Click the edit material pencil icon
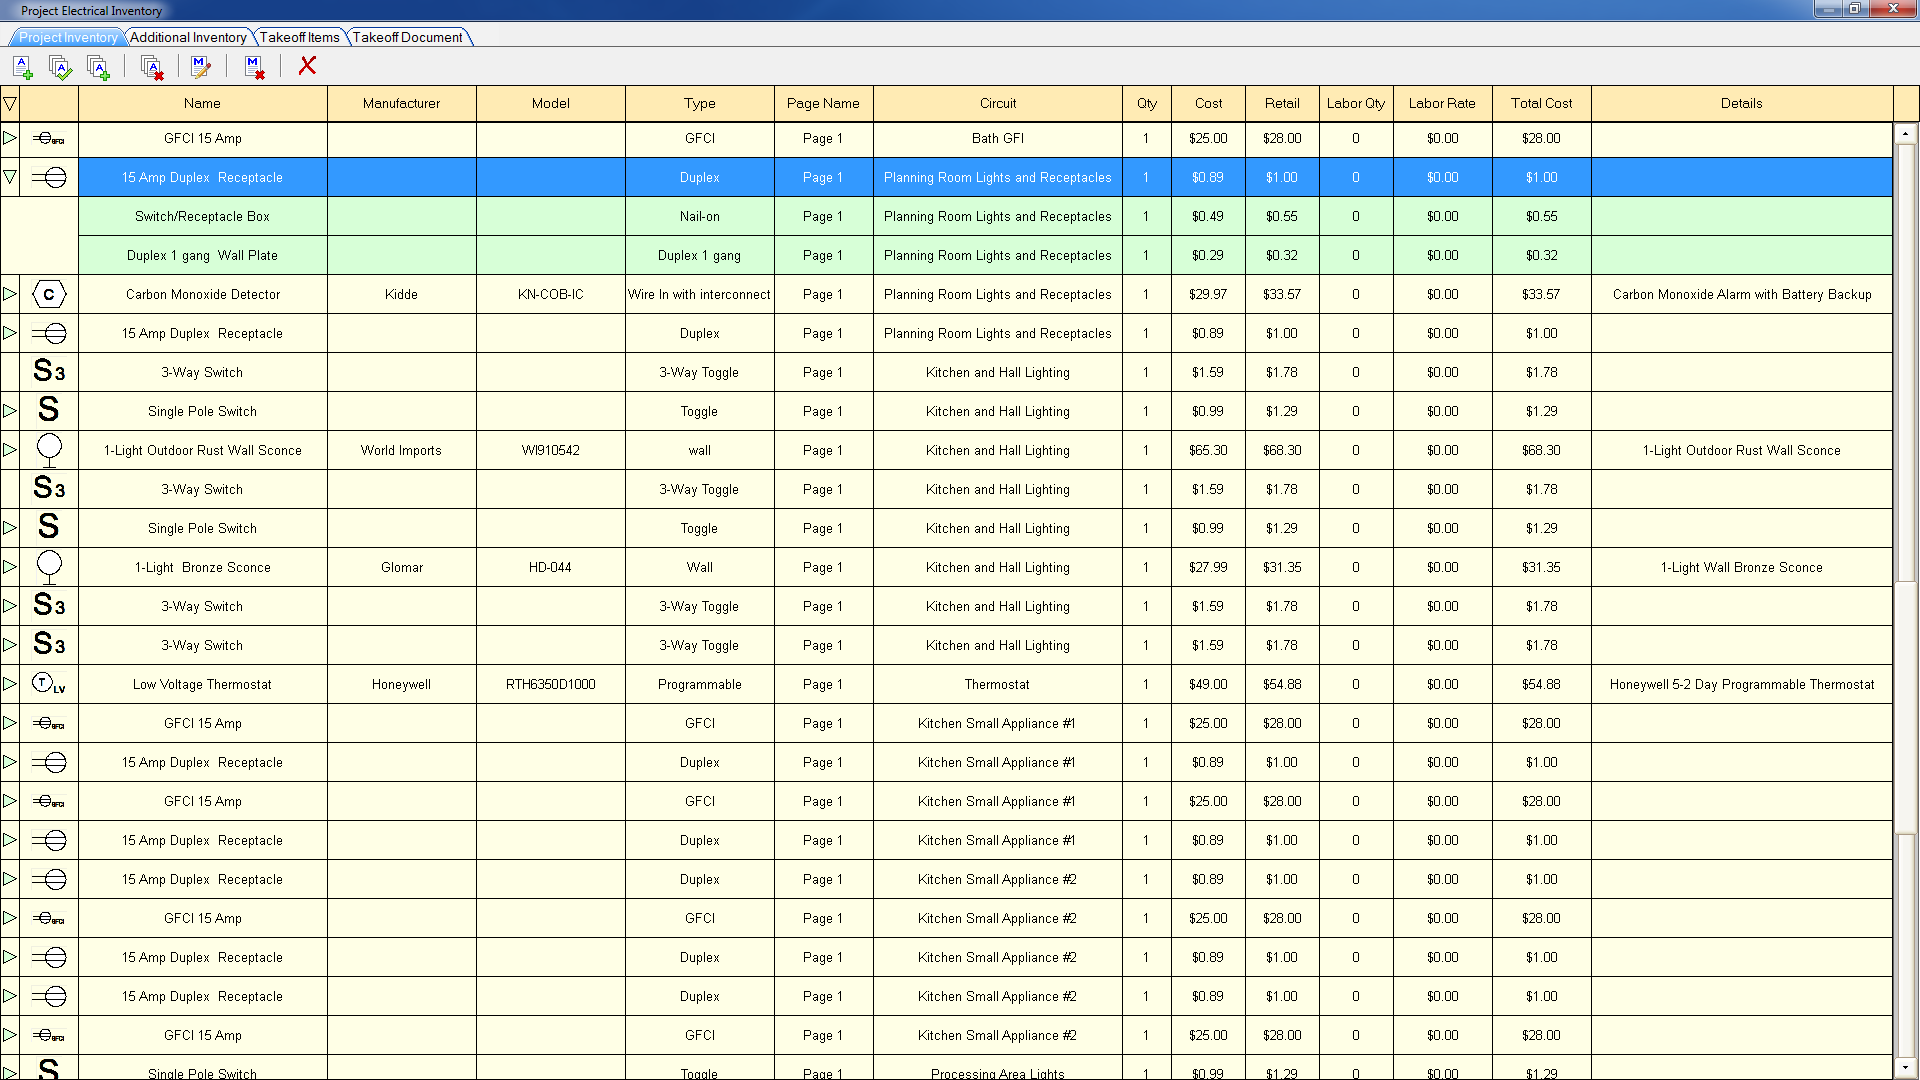Screen dimensions: 1920x1080 pyautogui.click(x=200, y=67)
